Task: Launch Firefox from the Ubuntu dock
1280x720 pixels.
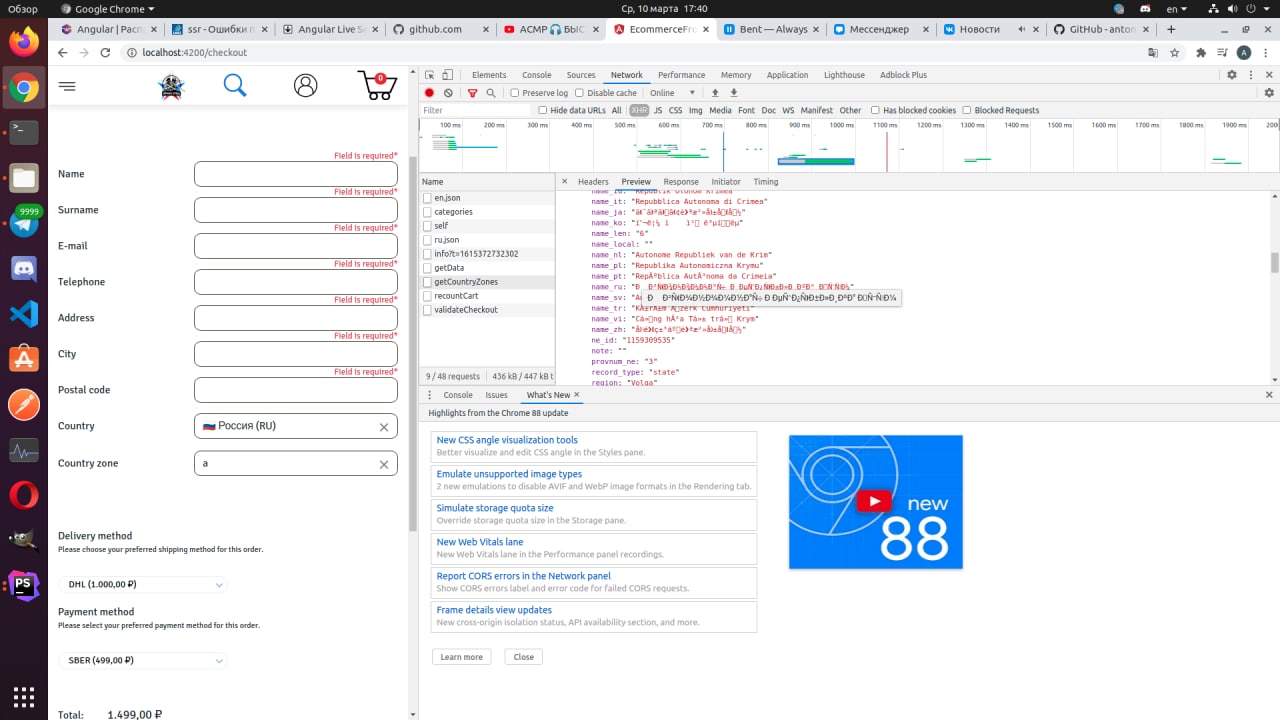Action: tap(24, 41)
